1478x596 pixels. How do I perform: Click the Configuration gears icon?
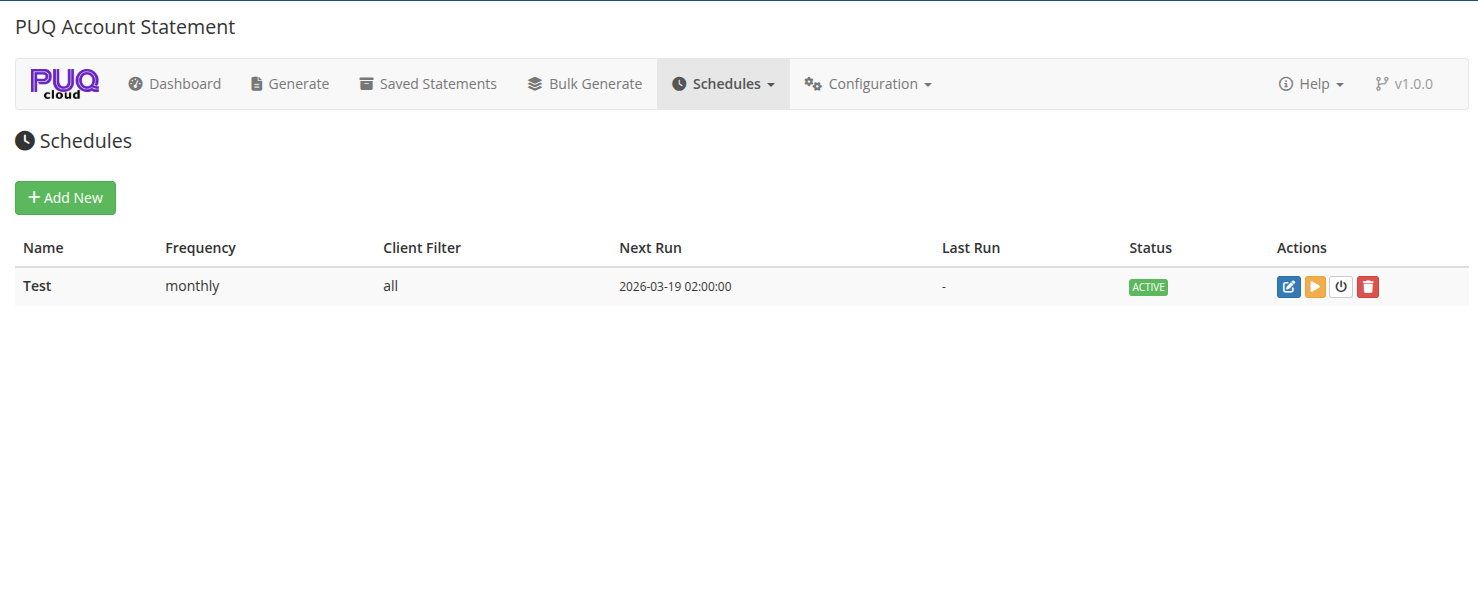[x=814, y=84]
